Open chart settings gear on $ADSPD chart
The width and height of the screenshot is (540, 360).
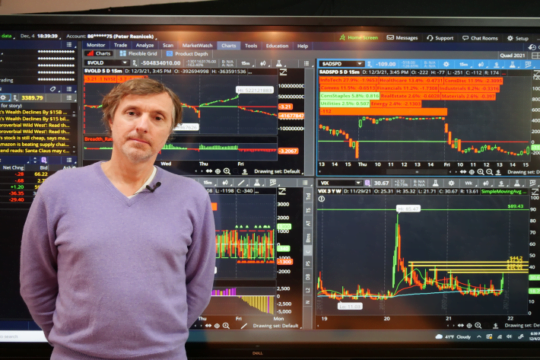pos(446,64)
